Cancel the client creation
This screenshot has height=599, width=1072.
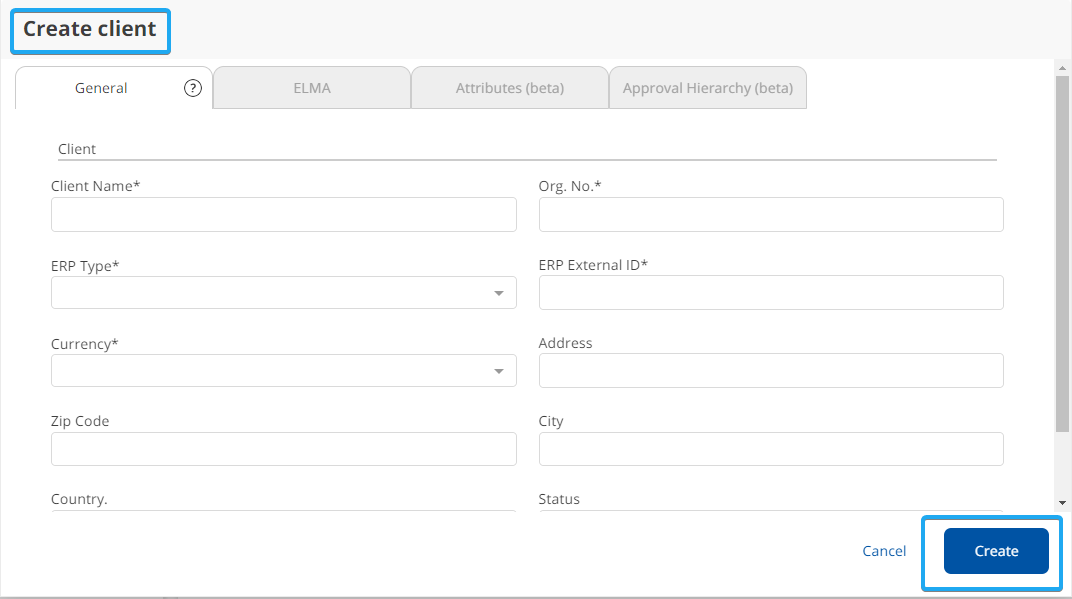pos(883,551)
